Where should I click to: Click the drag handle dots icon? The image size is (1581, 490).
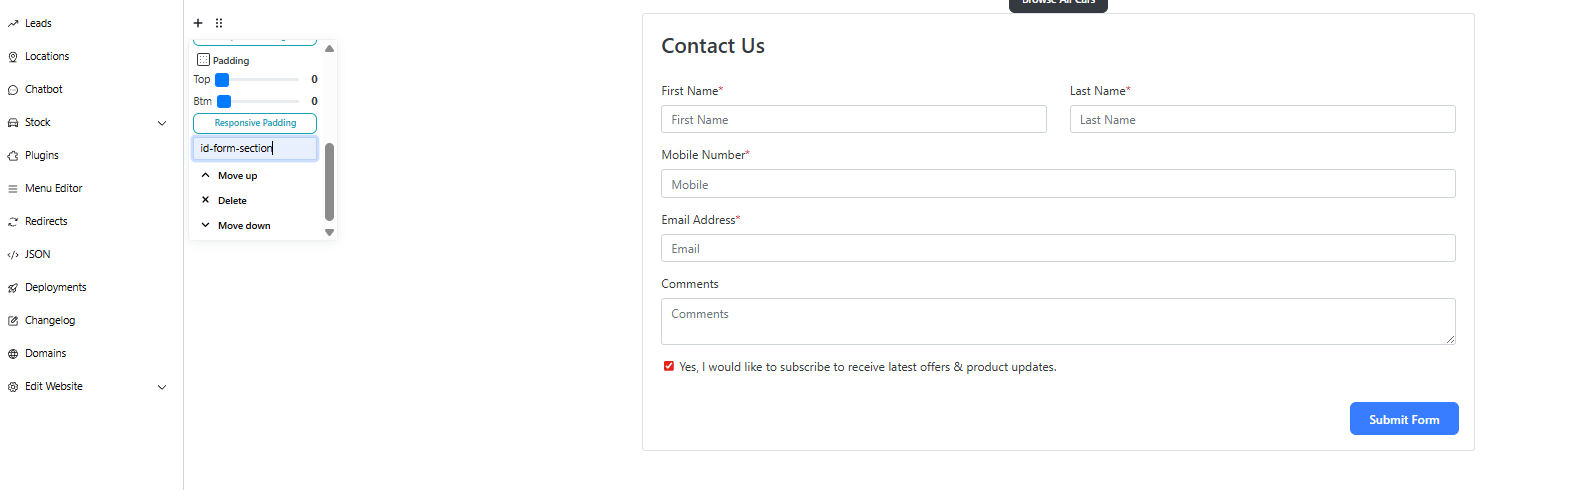(219, 23)
